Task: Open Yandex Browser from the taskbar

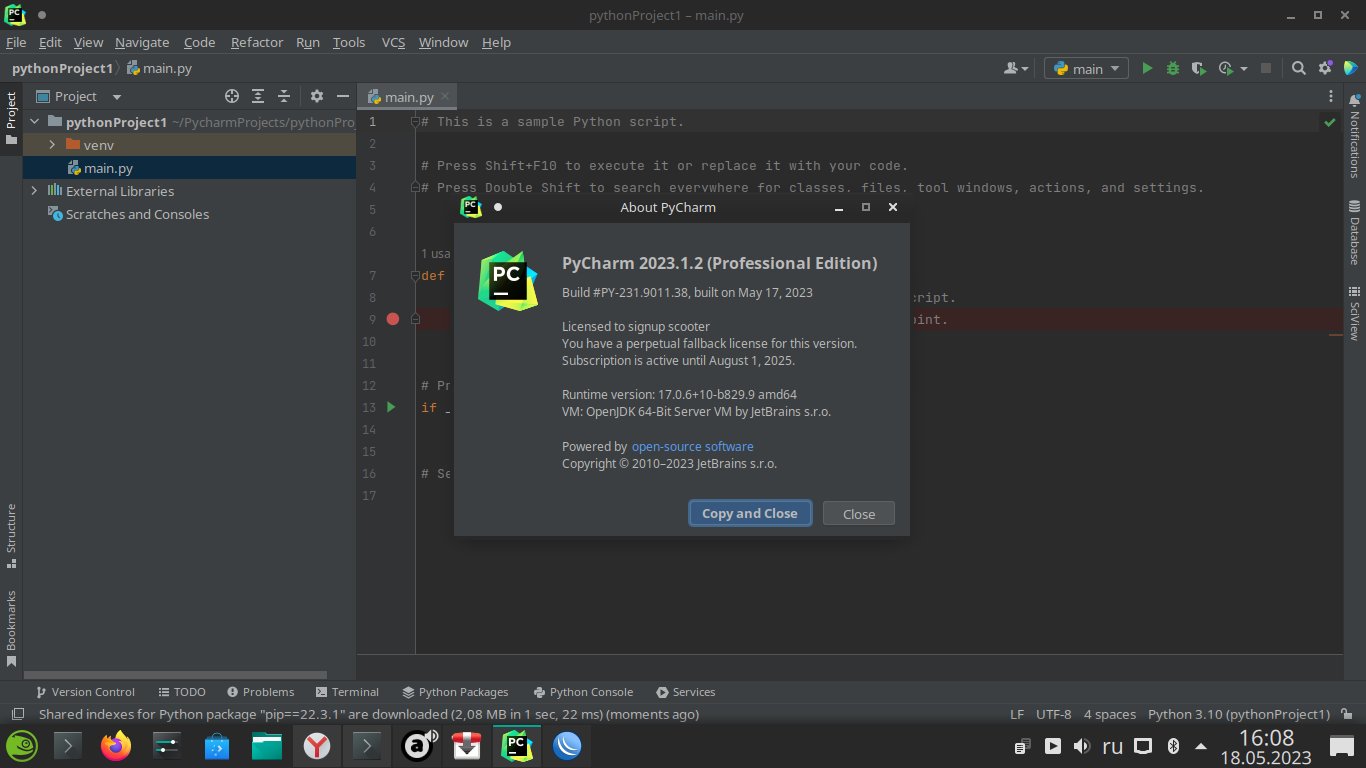Action: click(x=317, y=746)
